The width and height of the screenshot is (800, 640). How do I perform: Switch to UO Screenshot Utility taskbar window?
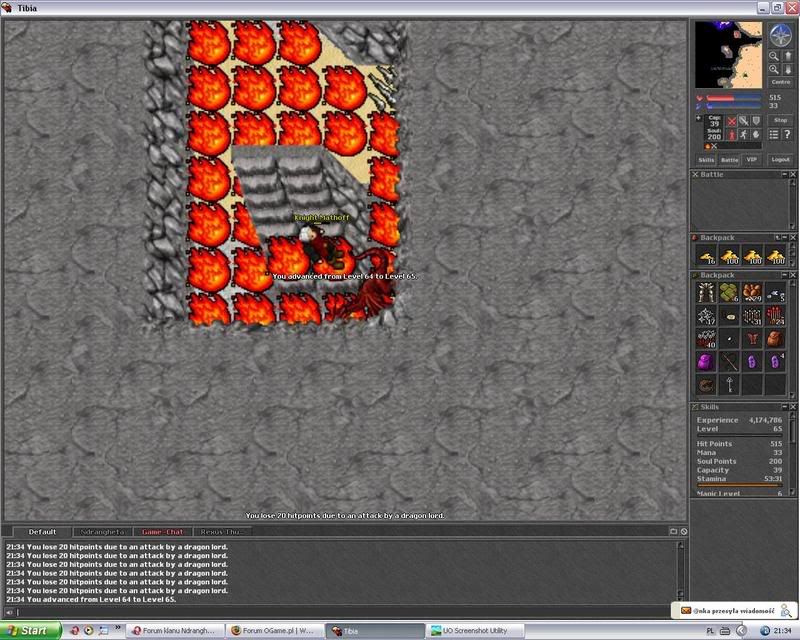coord(474,631)
